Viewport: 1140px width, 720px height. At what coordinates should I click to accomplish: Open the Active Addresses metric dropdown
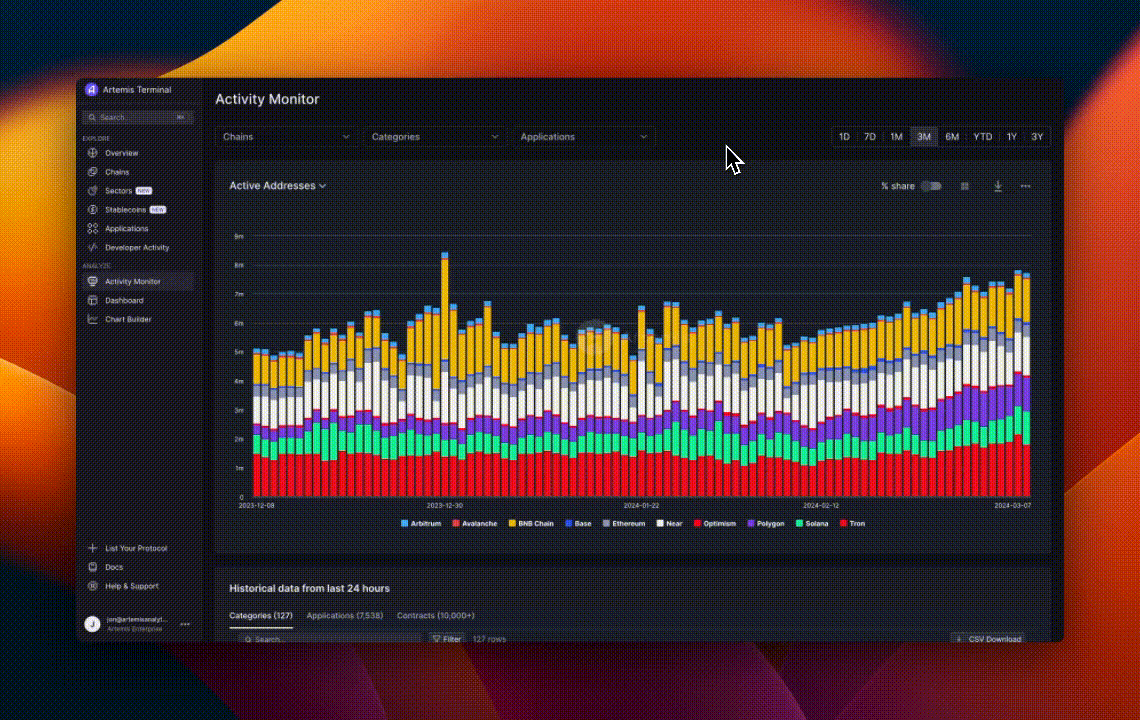(x=278, y=185)
